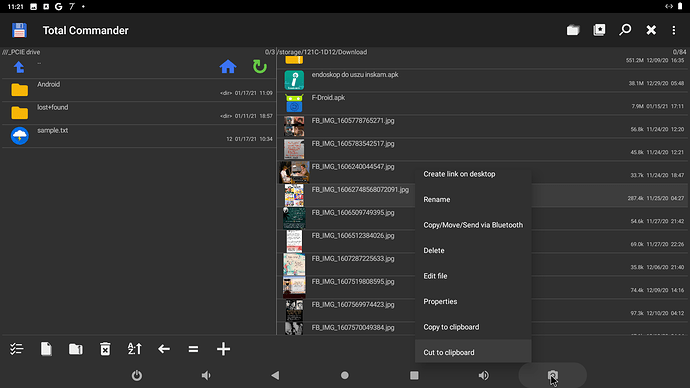Click the select files checklist icon

[16, 349]
